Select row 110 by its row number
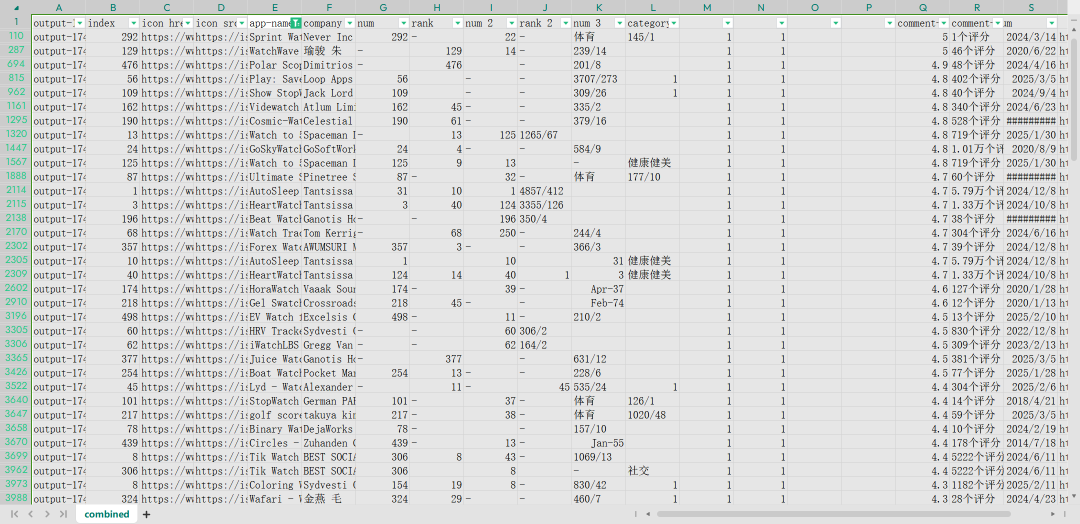This screenshot has width=1080, height=524. pyautogui.click(x=16, y=36)
